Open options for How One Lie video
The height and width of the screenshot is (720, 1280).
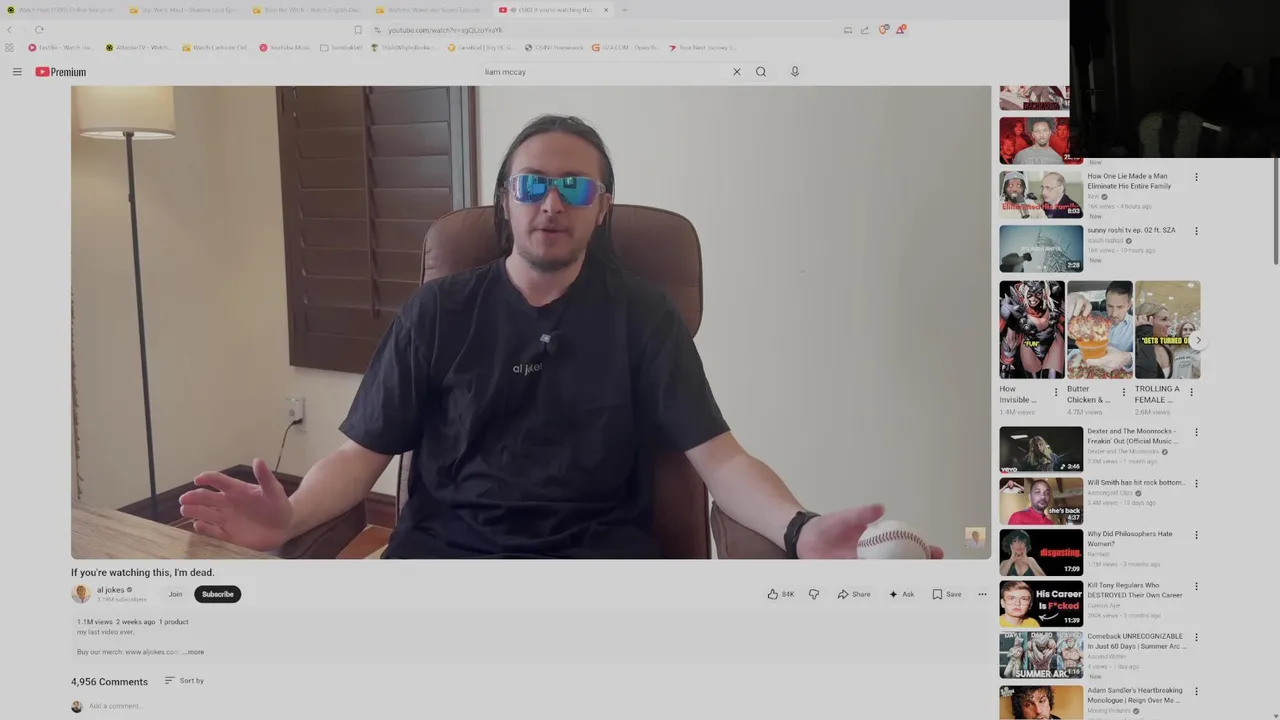click(1196, 177)
